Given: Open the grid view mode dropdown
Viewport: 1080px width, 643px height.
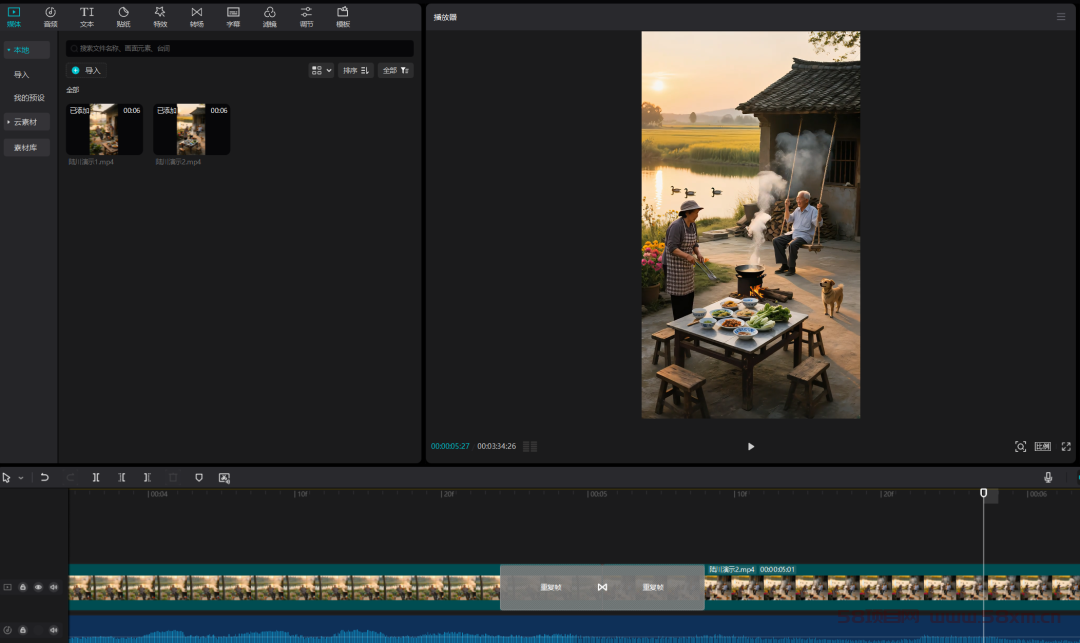Looking at the screenshot, I should coord(321,70).
